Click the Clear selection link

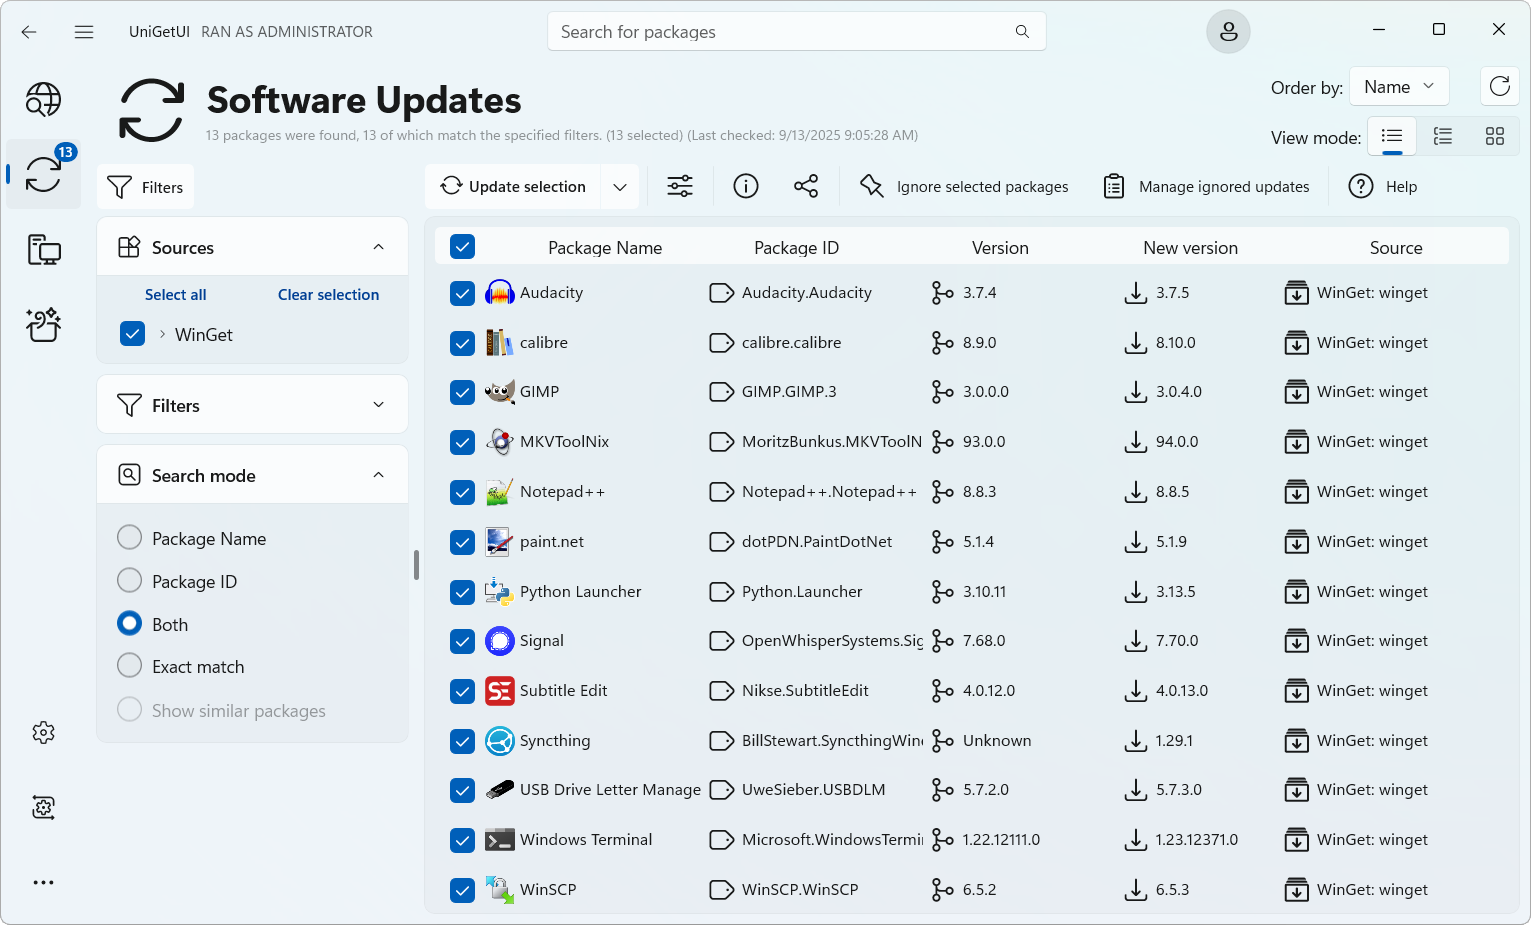pos(328,295)
